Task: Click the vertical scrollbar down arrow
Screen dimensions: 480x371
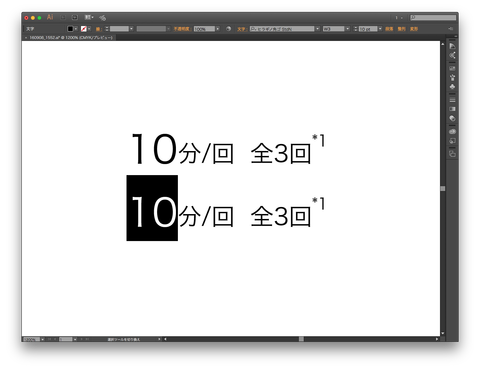Action: [443, 333]
